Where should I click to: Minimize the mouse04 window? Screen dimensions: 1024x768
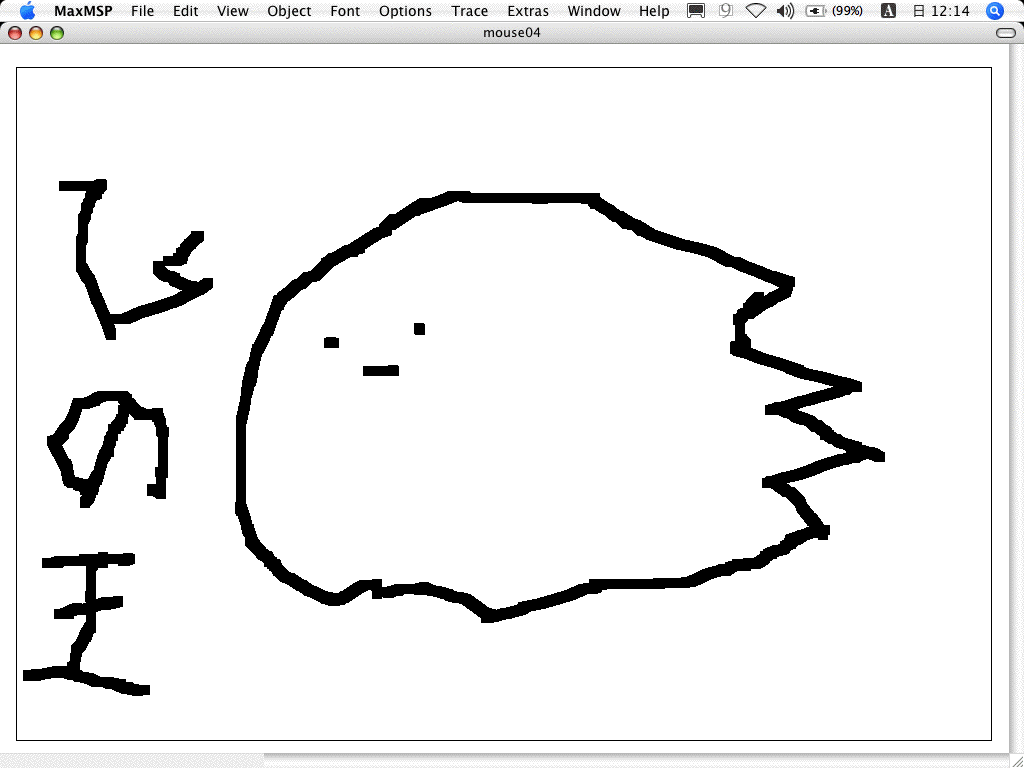coord(36,33)
